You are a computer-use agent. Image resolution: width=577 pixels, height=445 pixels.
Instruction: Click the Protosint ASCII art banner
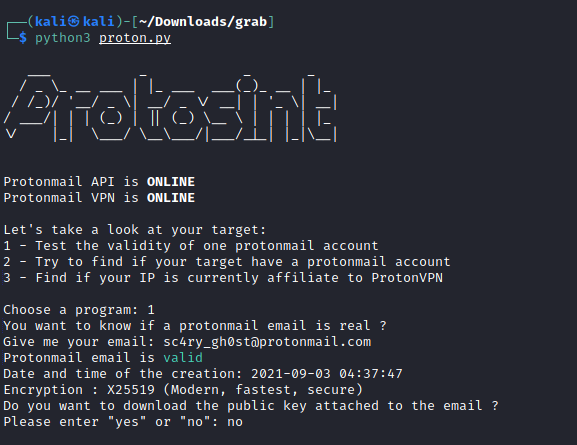pyautogui.click(x=170, y=107)
